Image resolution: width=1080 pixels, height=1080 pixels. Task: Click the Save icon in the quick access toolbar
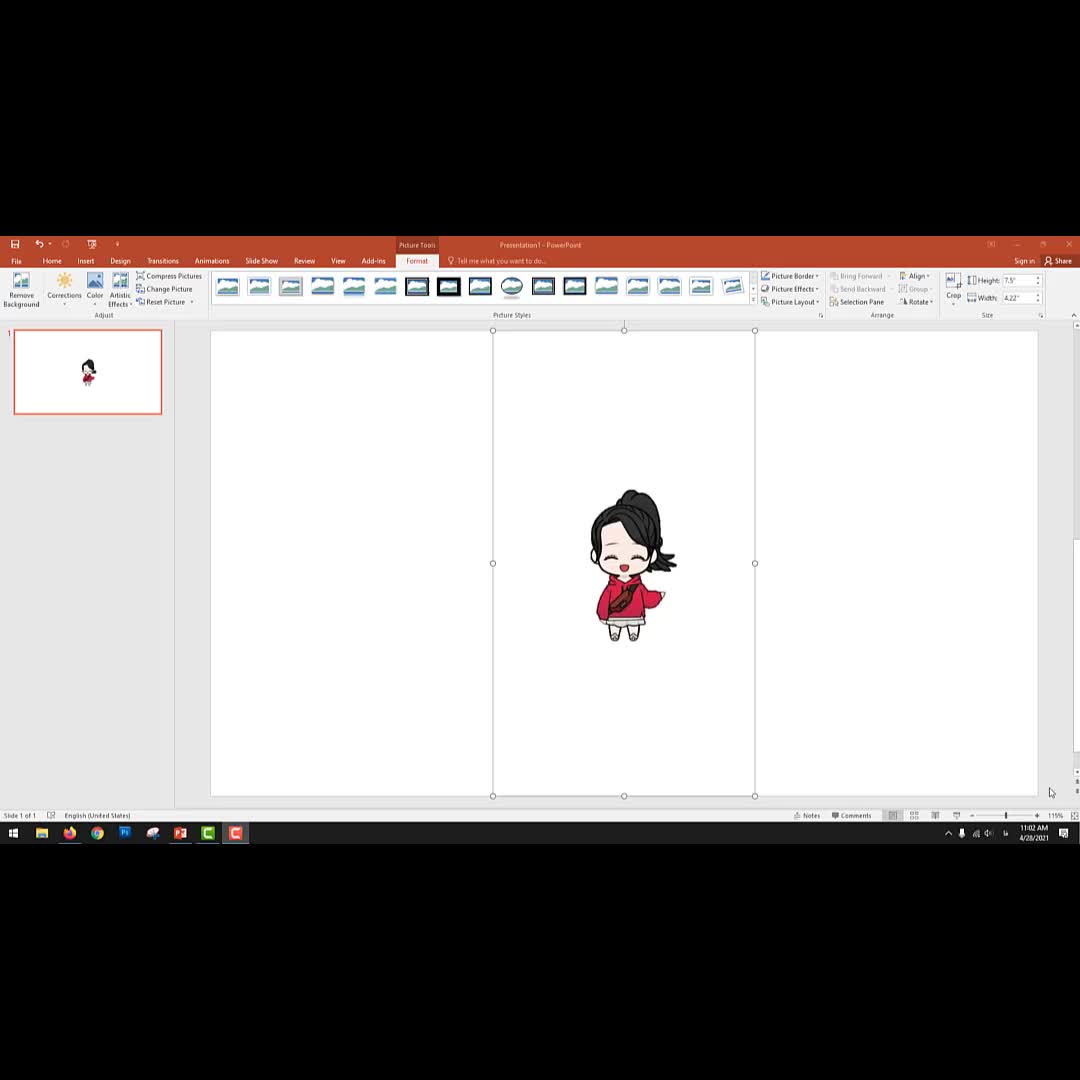[x=15, y=244]
